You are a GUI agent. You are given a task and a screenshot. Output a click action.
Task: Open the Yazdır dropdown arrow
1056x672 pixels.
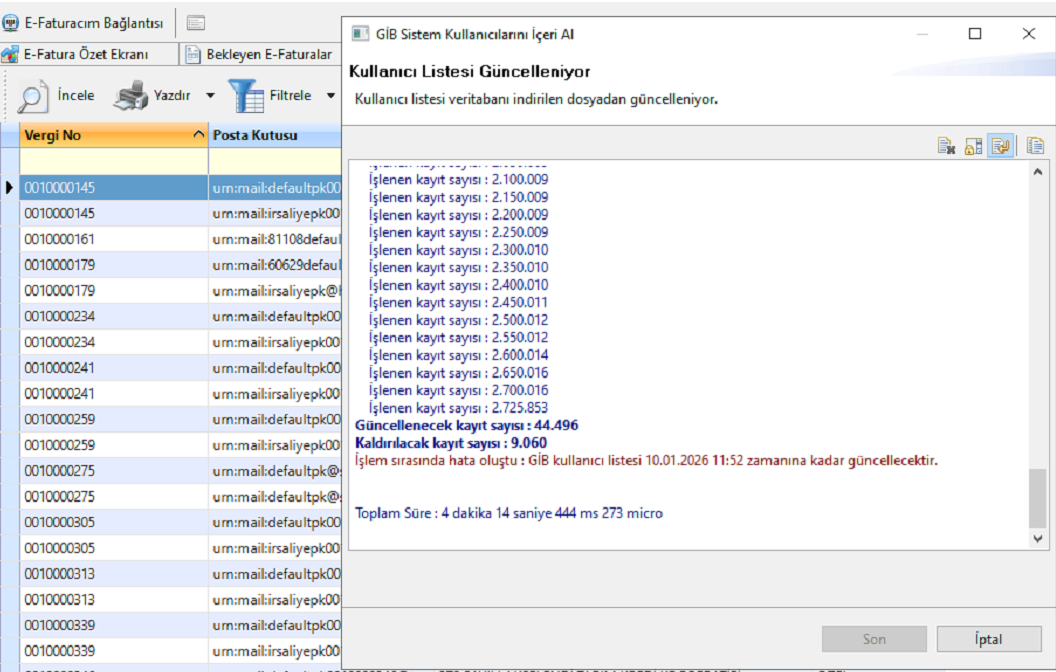point(210,96)
